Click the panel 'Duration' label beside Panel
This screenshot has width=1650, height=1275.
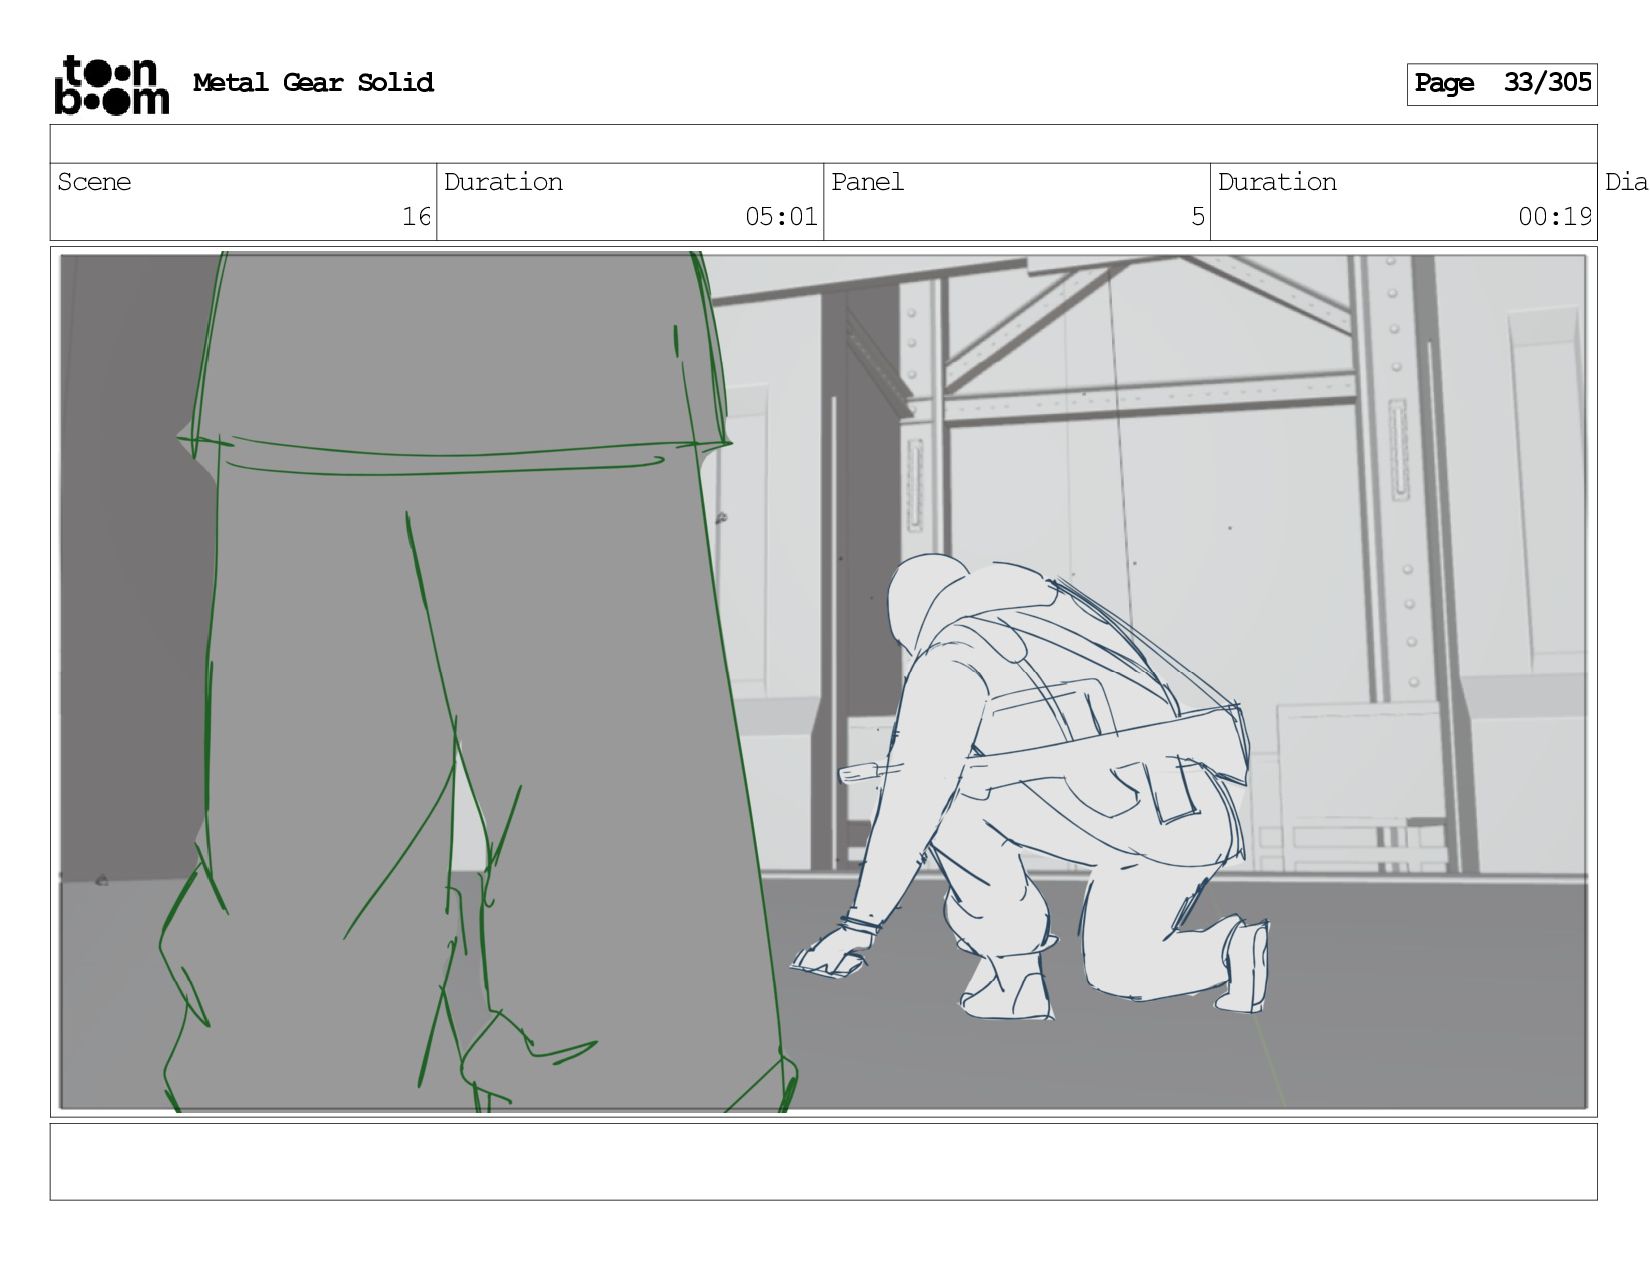pyautogui.click(x=1277, y=182)
